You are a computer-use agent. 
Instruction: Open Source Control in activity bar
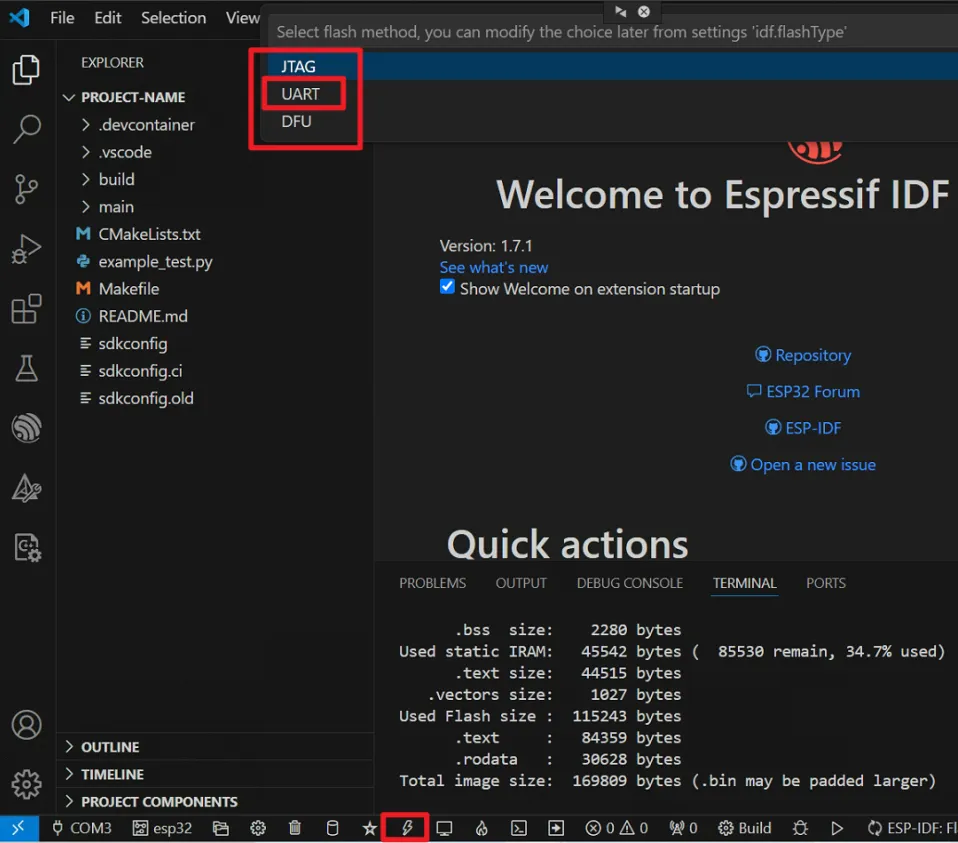tap(26, 189)
